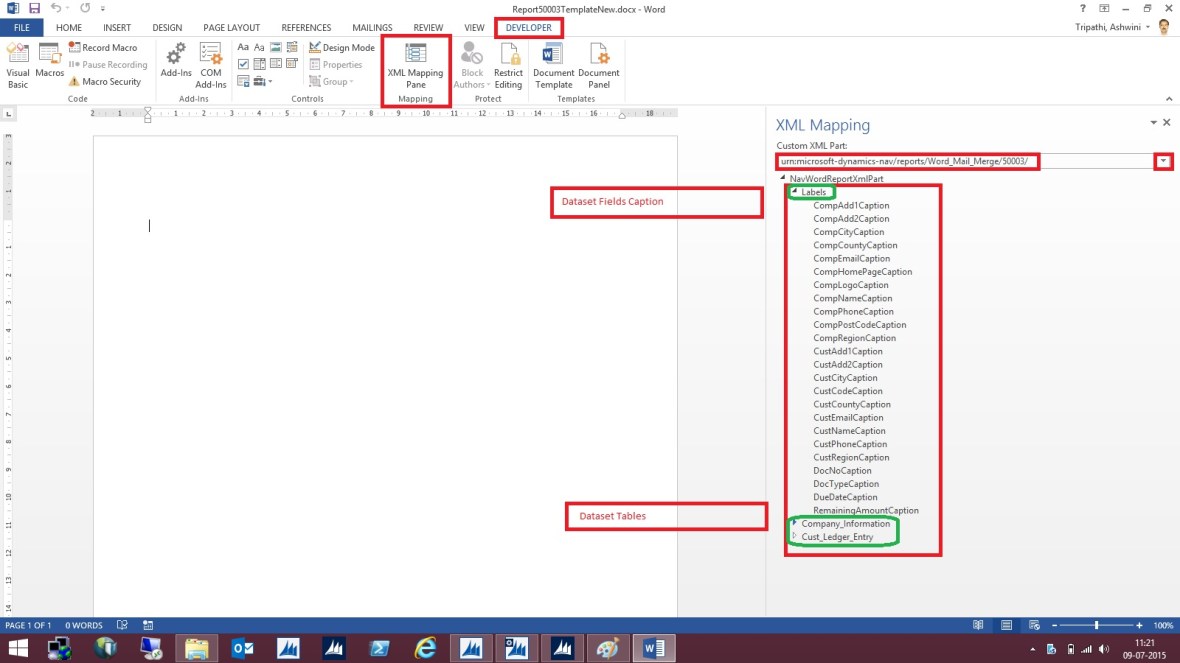Insert a Check Box content control
The width and height of the screenshot is (1180, 663).
pyautogui.click(x=242, y=63)
